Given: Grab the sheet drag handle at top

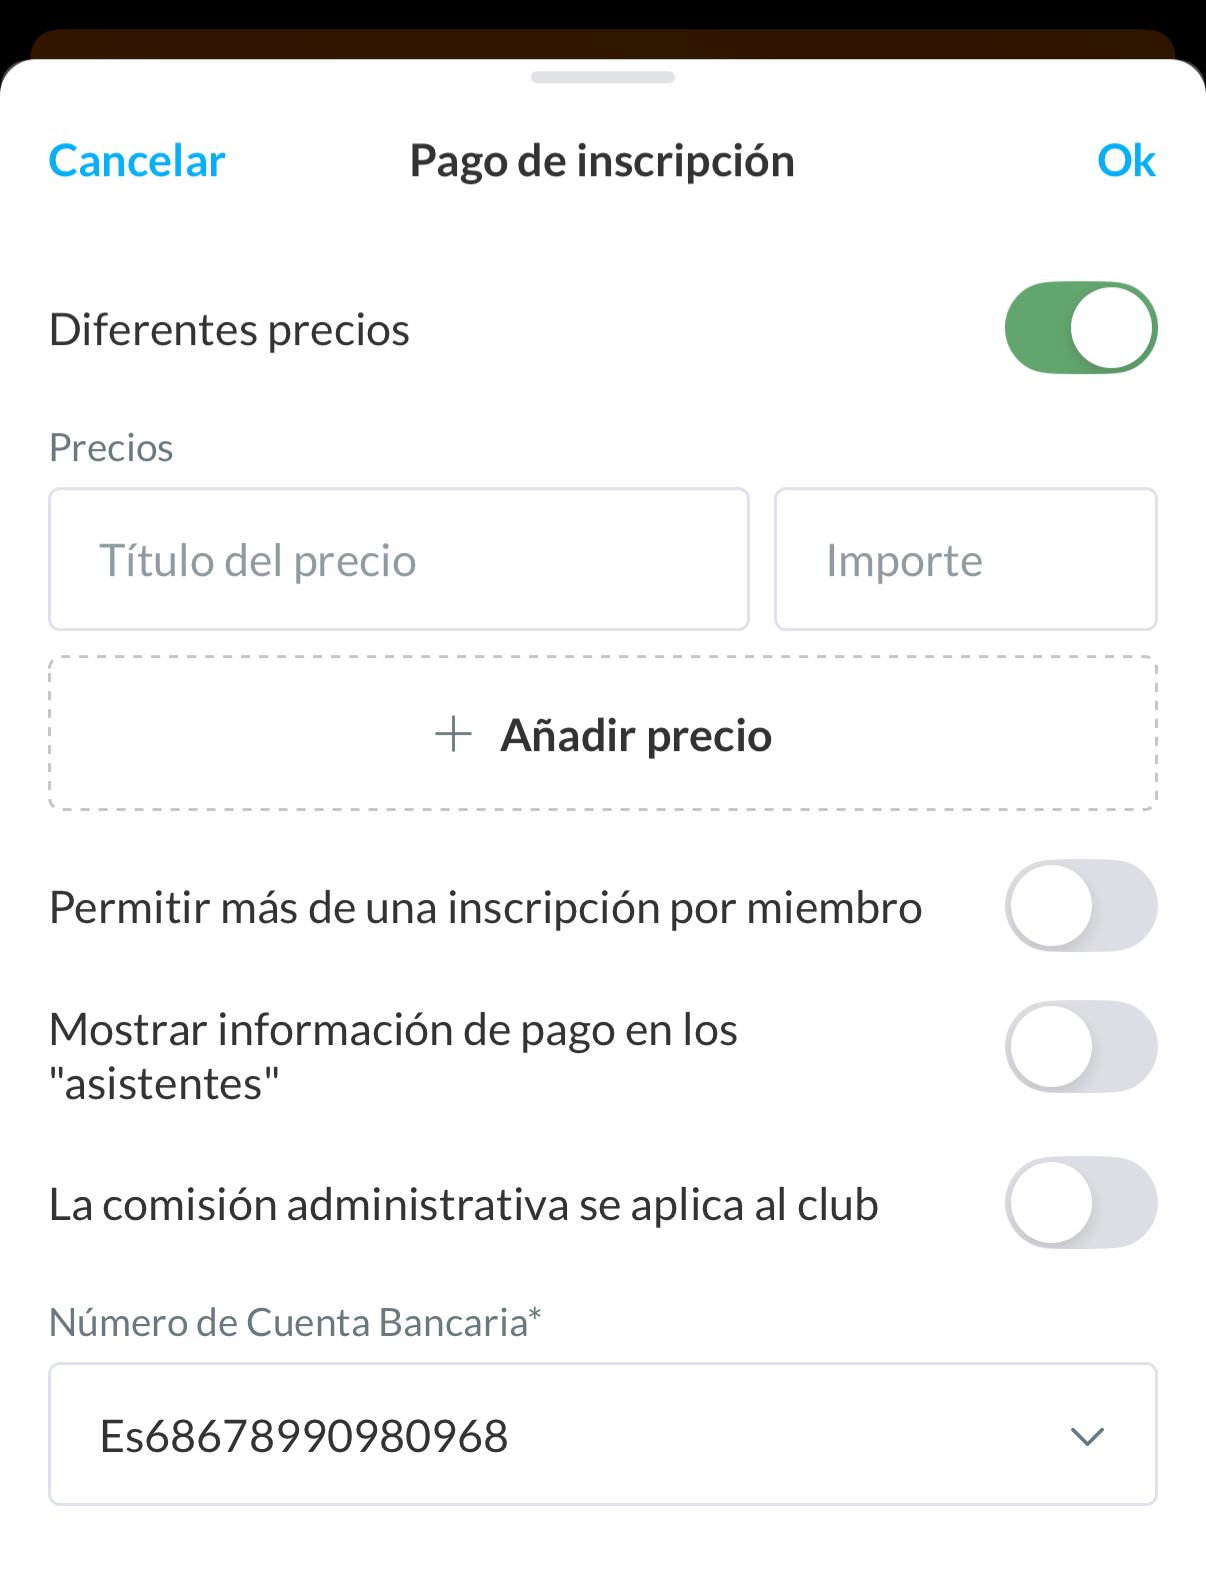Looking at the screenshot, I should click(x=602, y=77).
